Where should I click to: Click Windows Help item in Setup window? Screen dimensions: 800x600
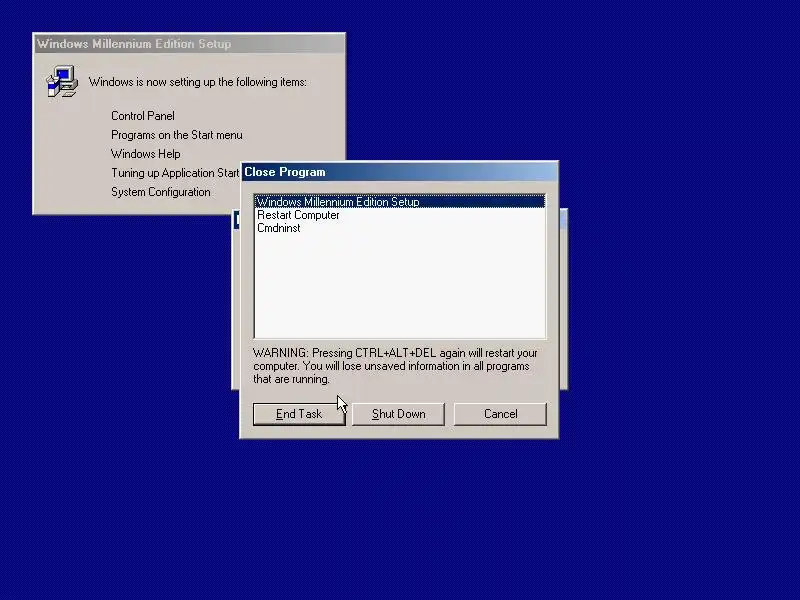pyautogui.click(x=145, y=154)
